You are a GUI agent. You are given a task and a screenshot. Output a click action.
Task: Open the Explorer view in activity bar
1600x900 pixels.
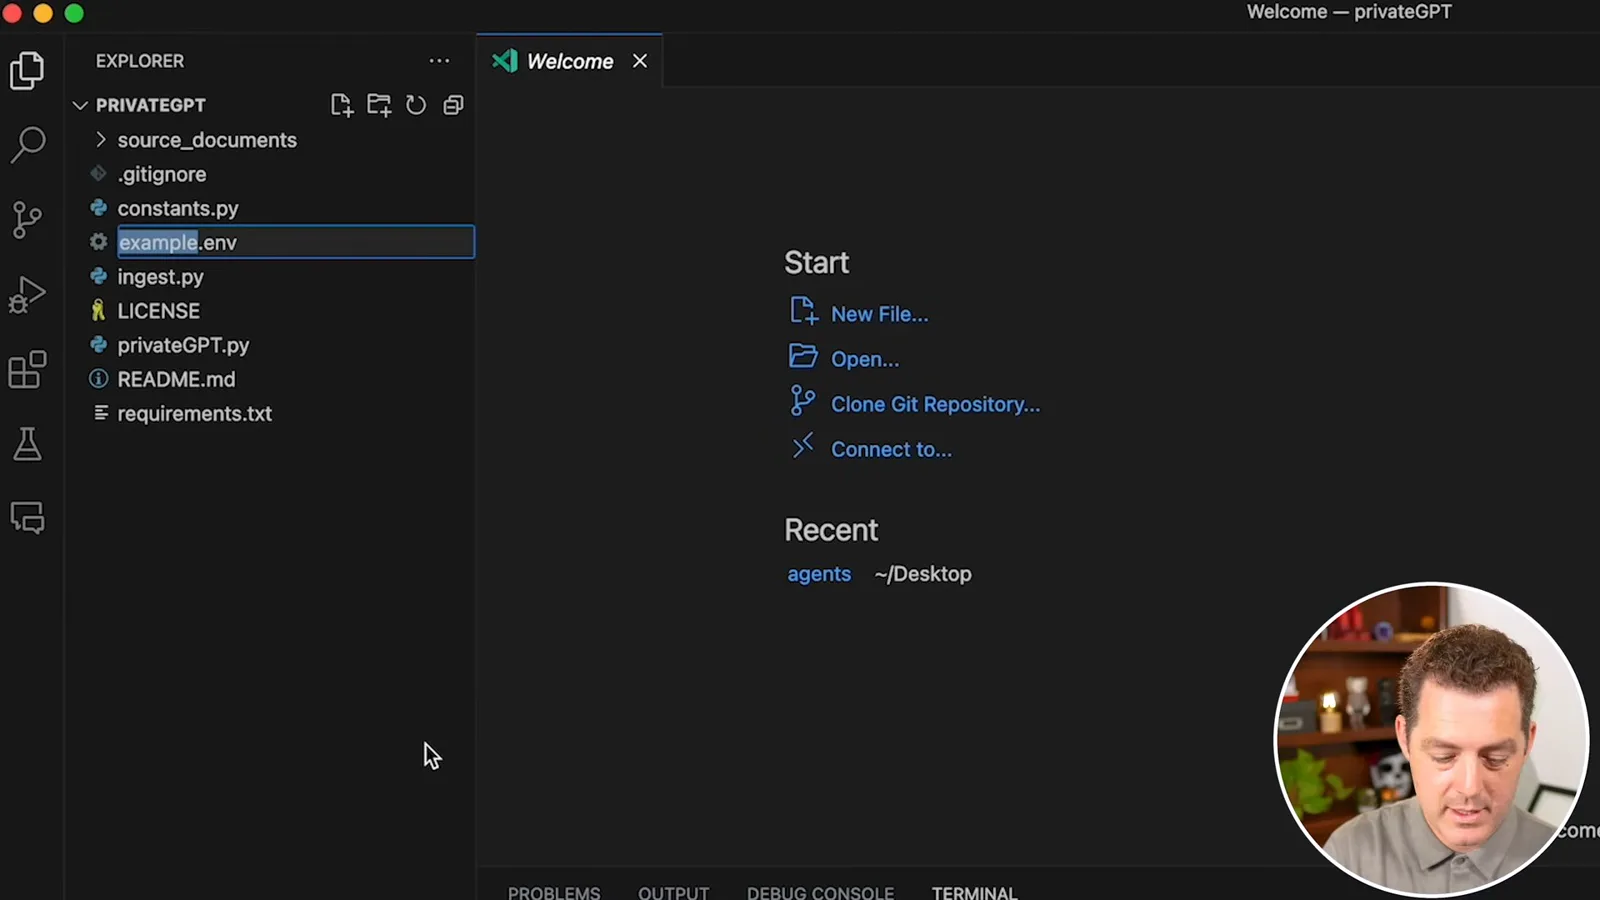point(27,71)
